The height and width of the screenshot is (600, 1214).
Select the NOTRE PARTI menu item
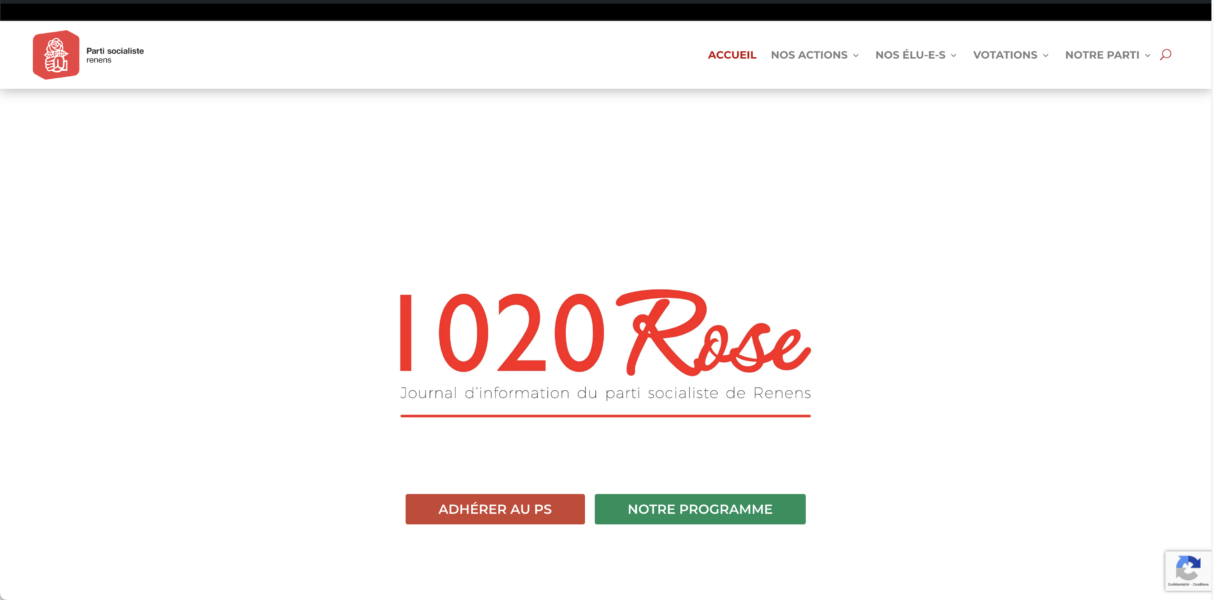coord(1102,55)
